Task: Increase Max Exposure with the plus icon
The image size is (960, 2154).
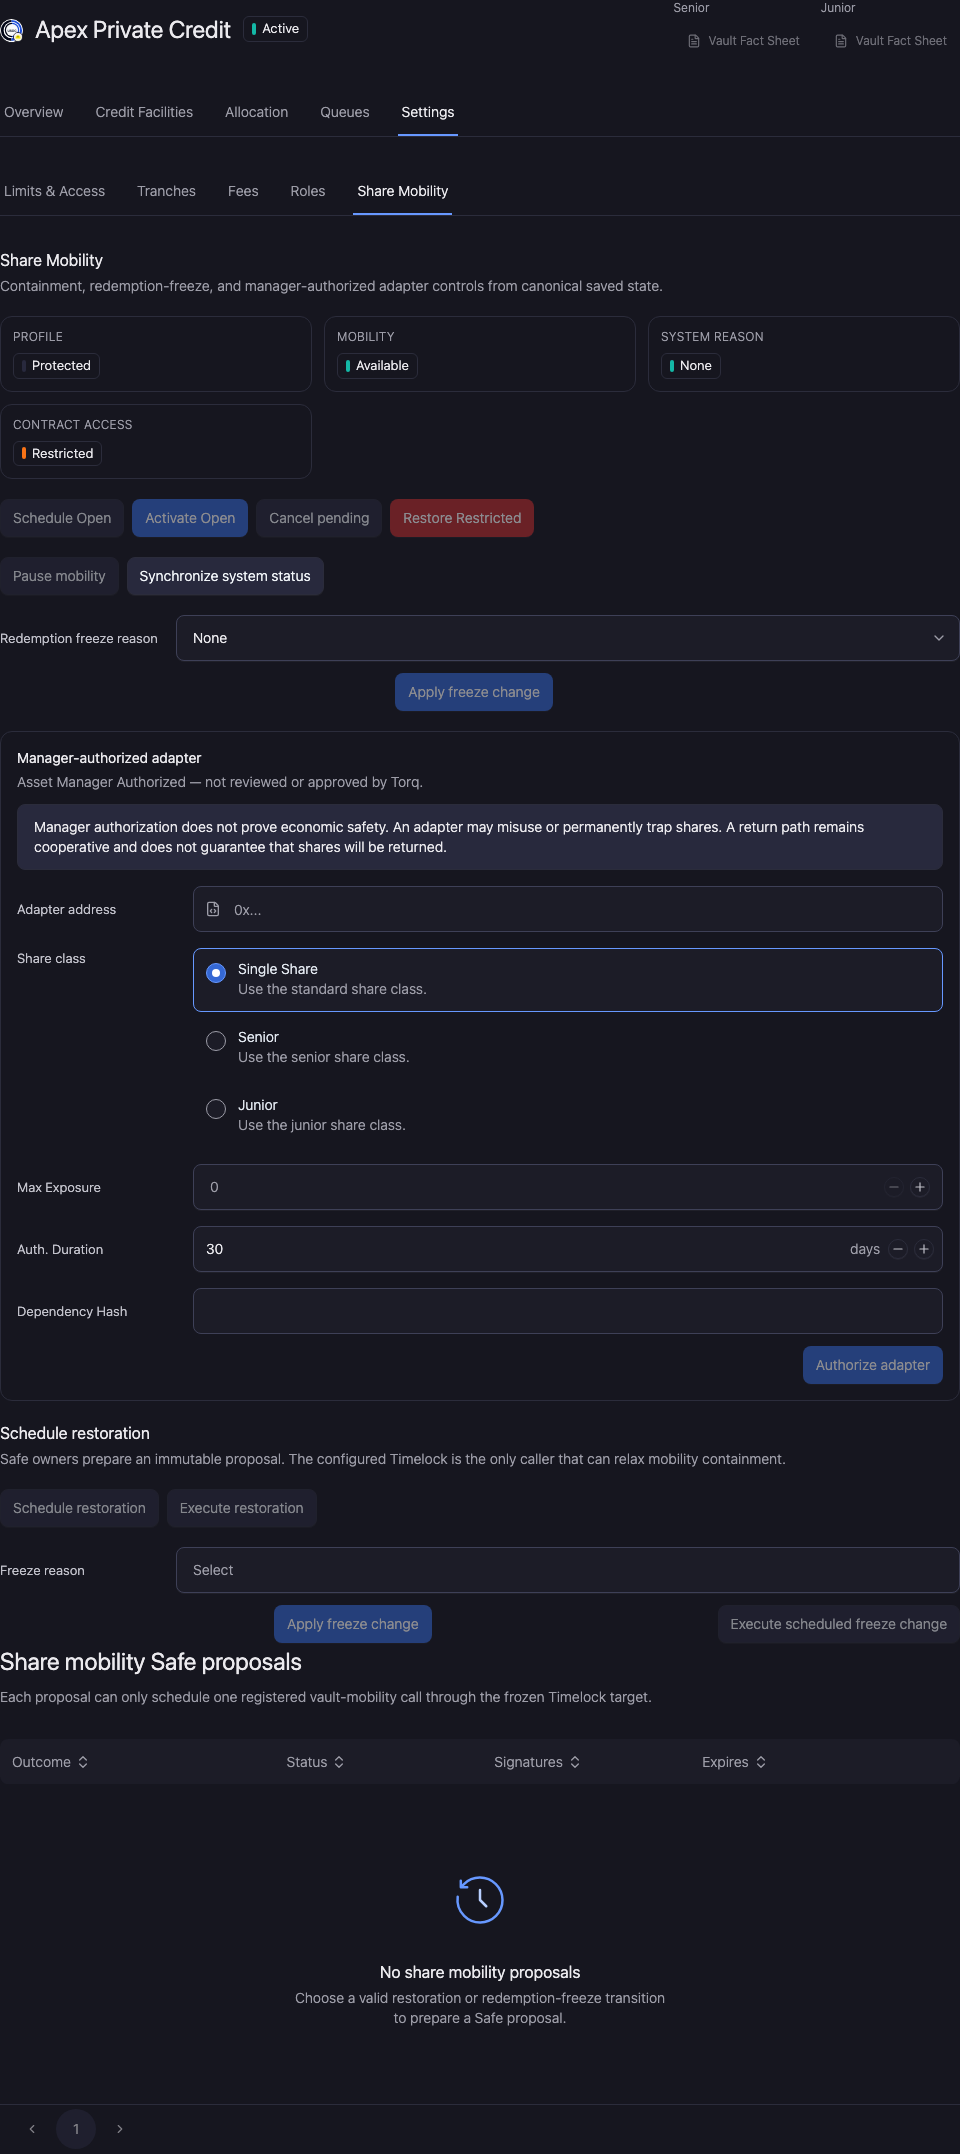Action: [x=920, y=1187]
